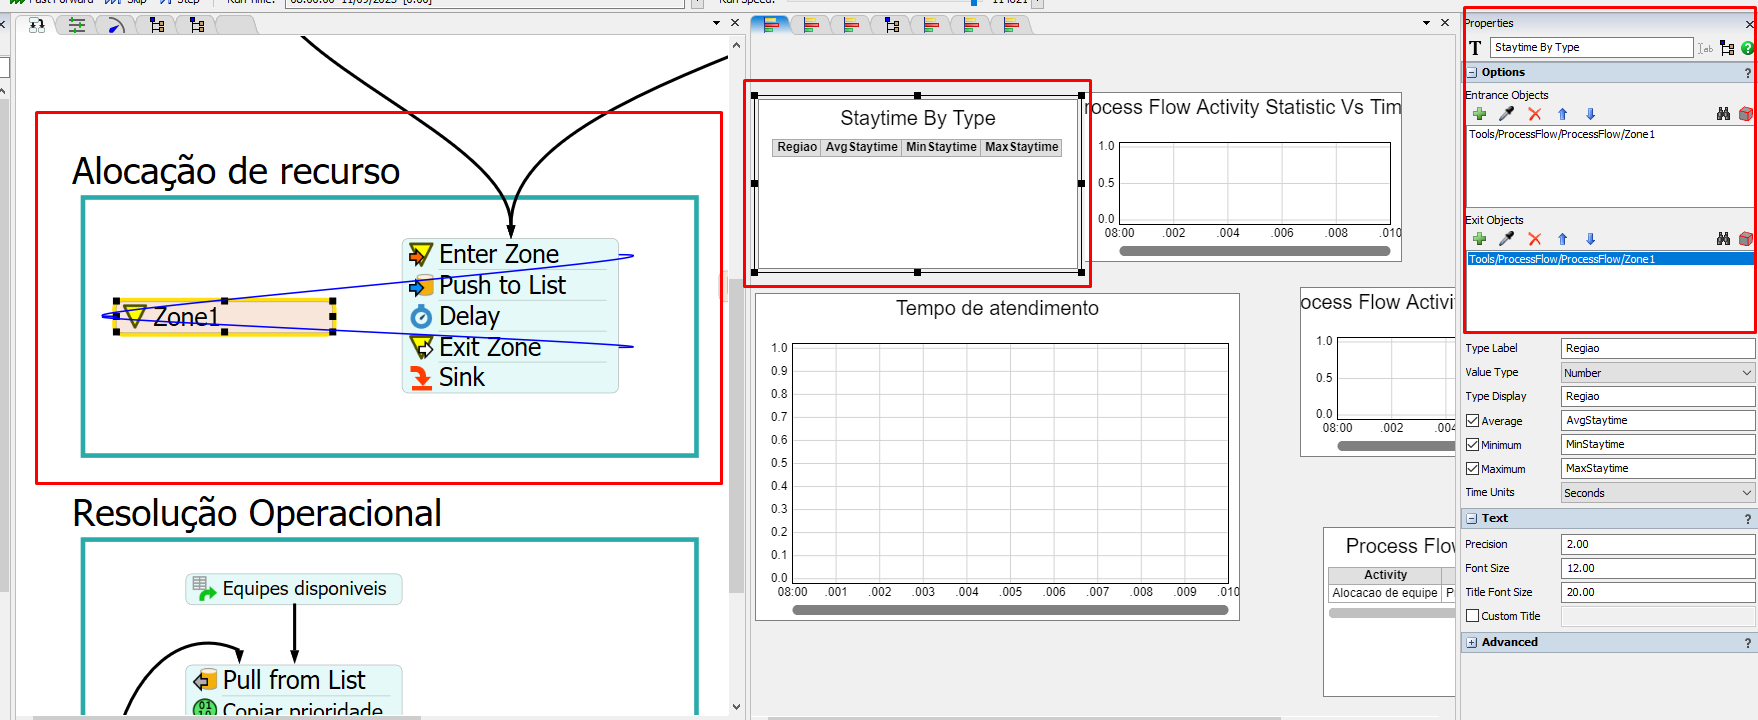Click the sampler eyedropper under Exit Objects
The width and height of the screenshot is (1758, 720).
coord(1507,239)
